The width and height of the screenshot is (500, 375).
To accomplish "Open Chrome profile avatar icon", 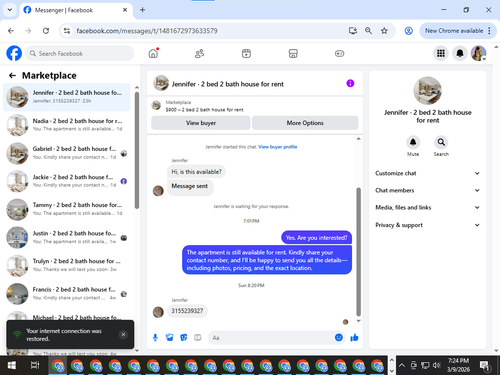I will click(409, 31).
